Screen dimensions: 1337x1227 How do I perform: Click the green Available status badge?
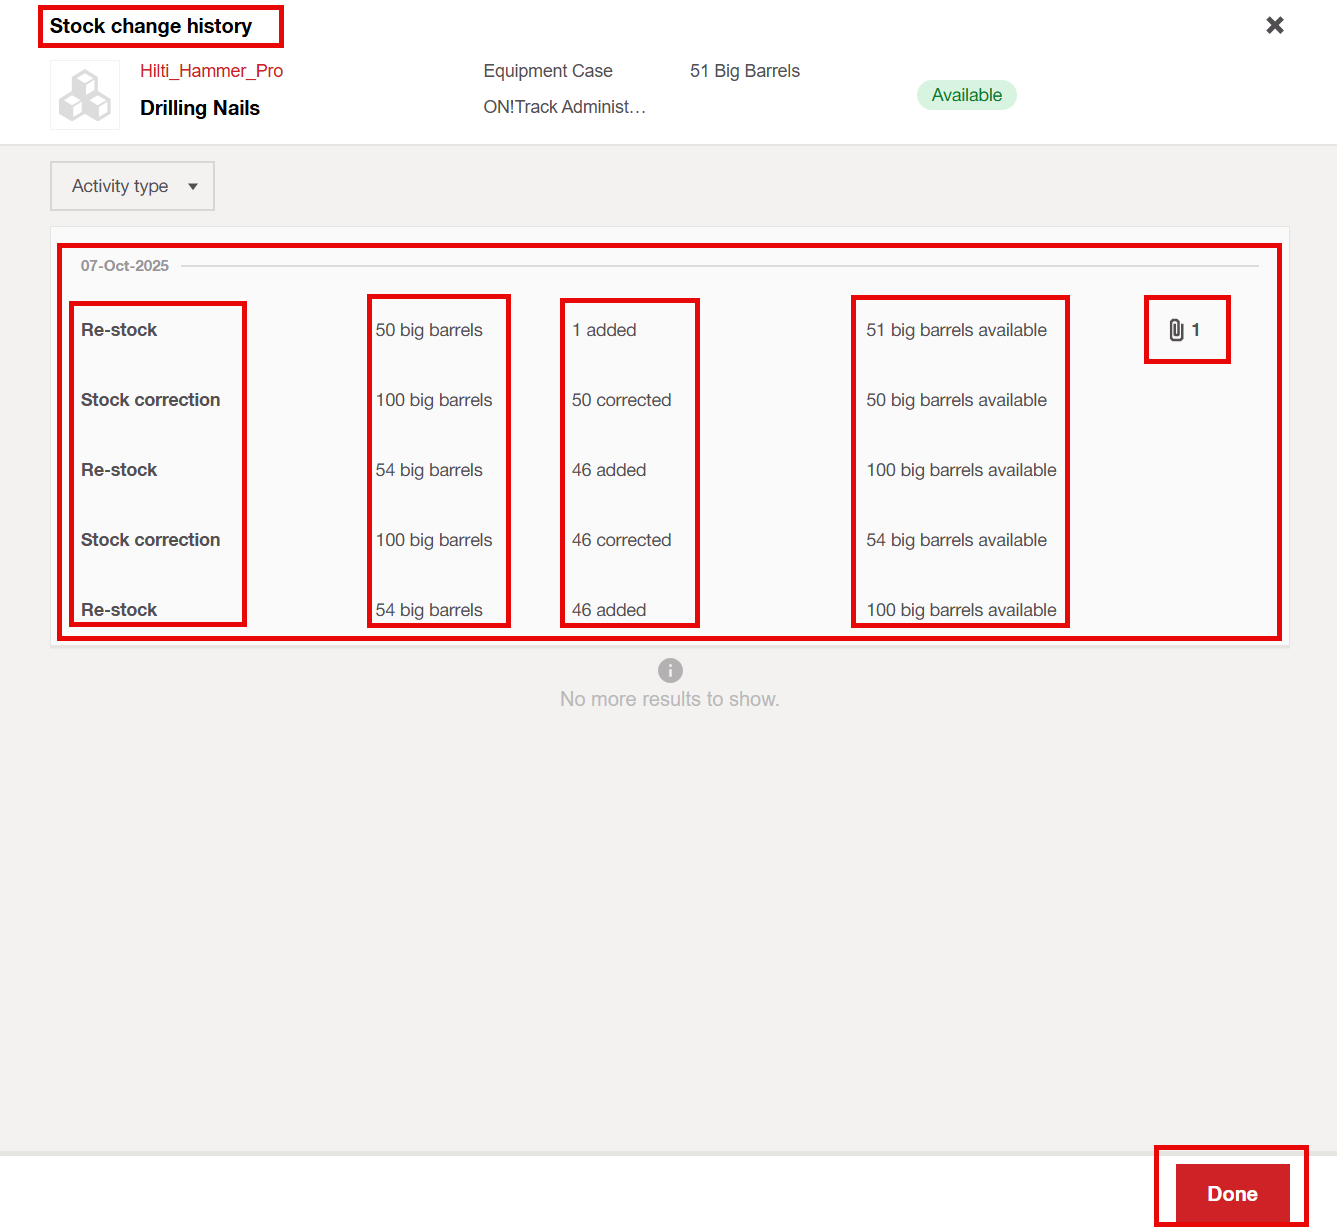(x=966, y=95)
